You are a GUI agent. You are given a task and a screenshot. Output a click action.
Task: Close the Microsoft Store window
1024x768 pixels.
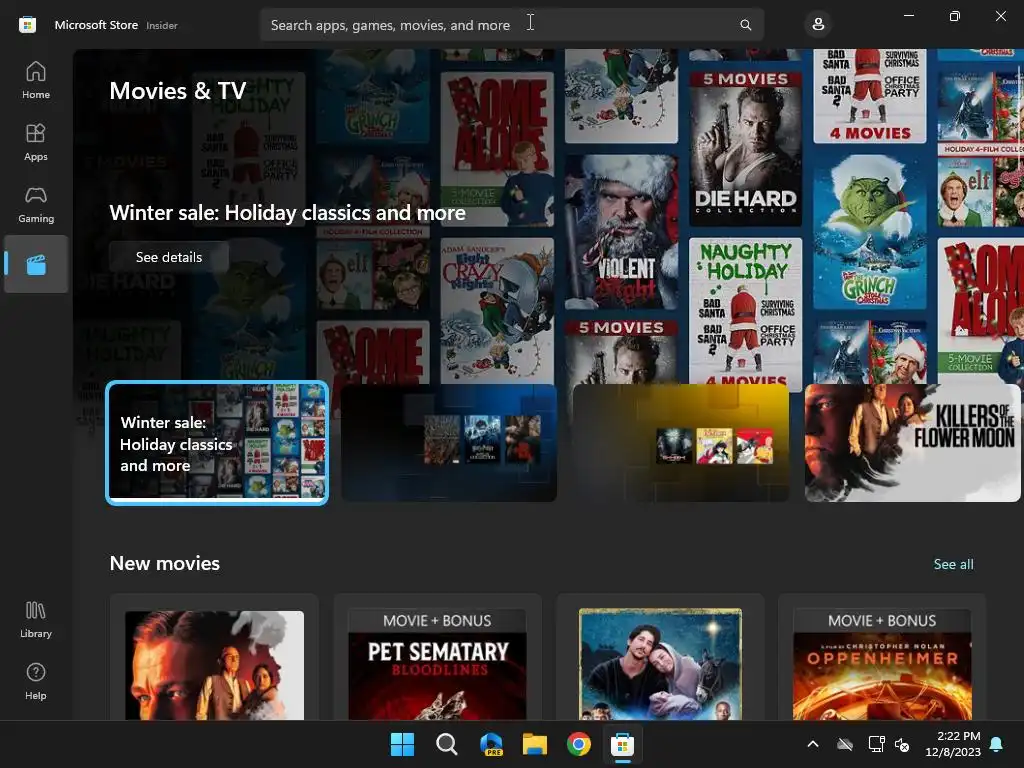[1000, 16]
